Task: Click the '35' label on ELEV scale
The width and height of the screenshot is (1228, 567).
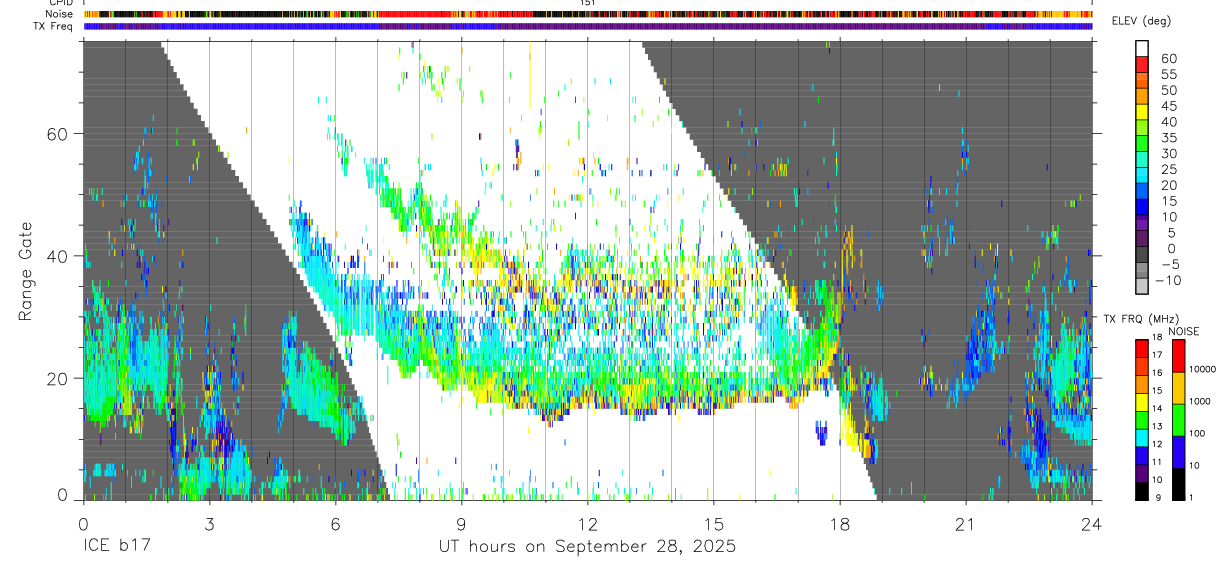Action: (1169, 138)
